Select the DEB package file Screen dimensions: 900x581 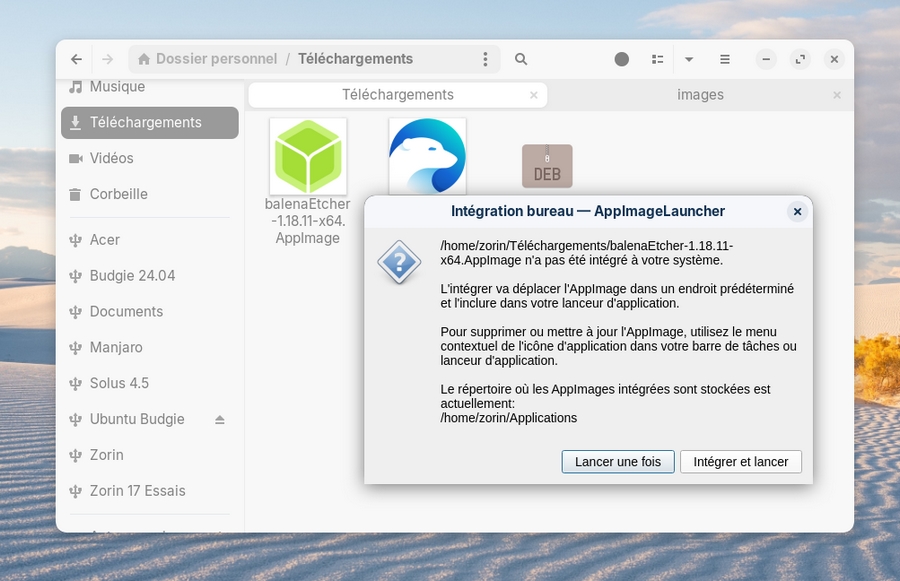click(x=547, y=166)
